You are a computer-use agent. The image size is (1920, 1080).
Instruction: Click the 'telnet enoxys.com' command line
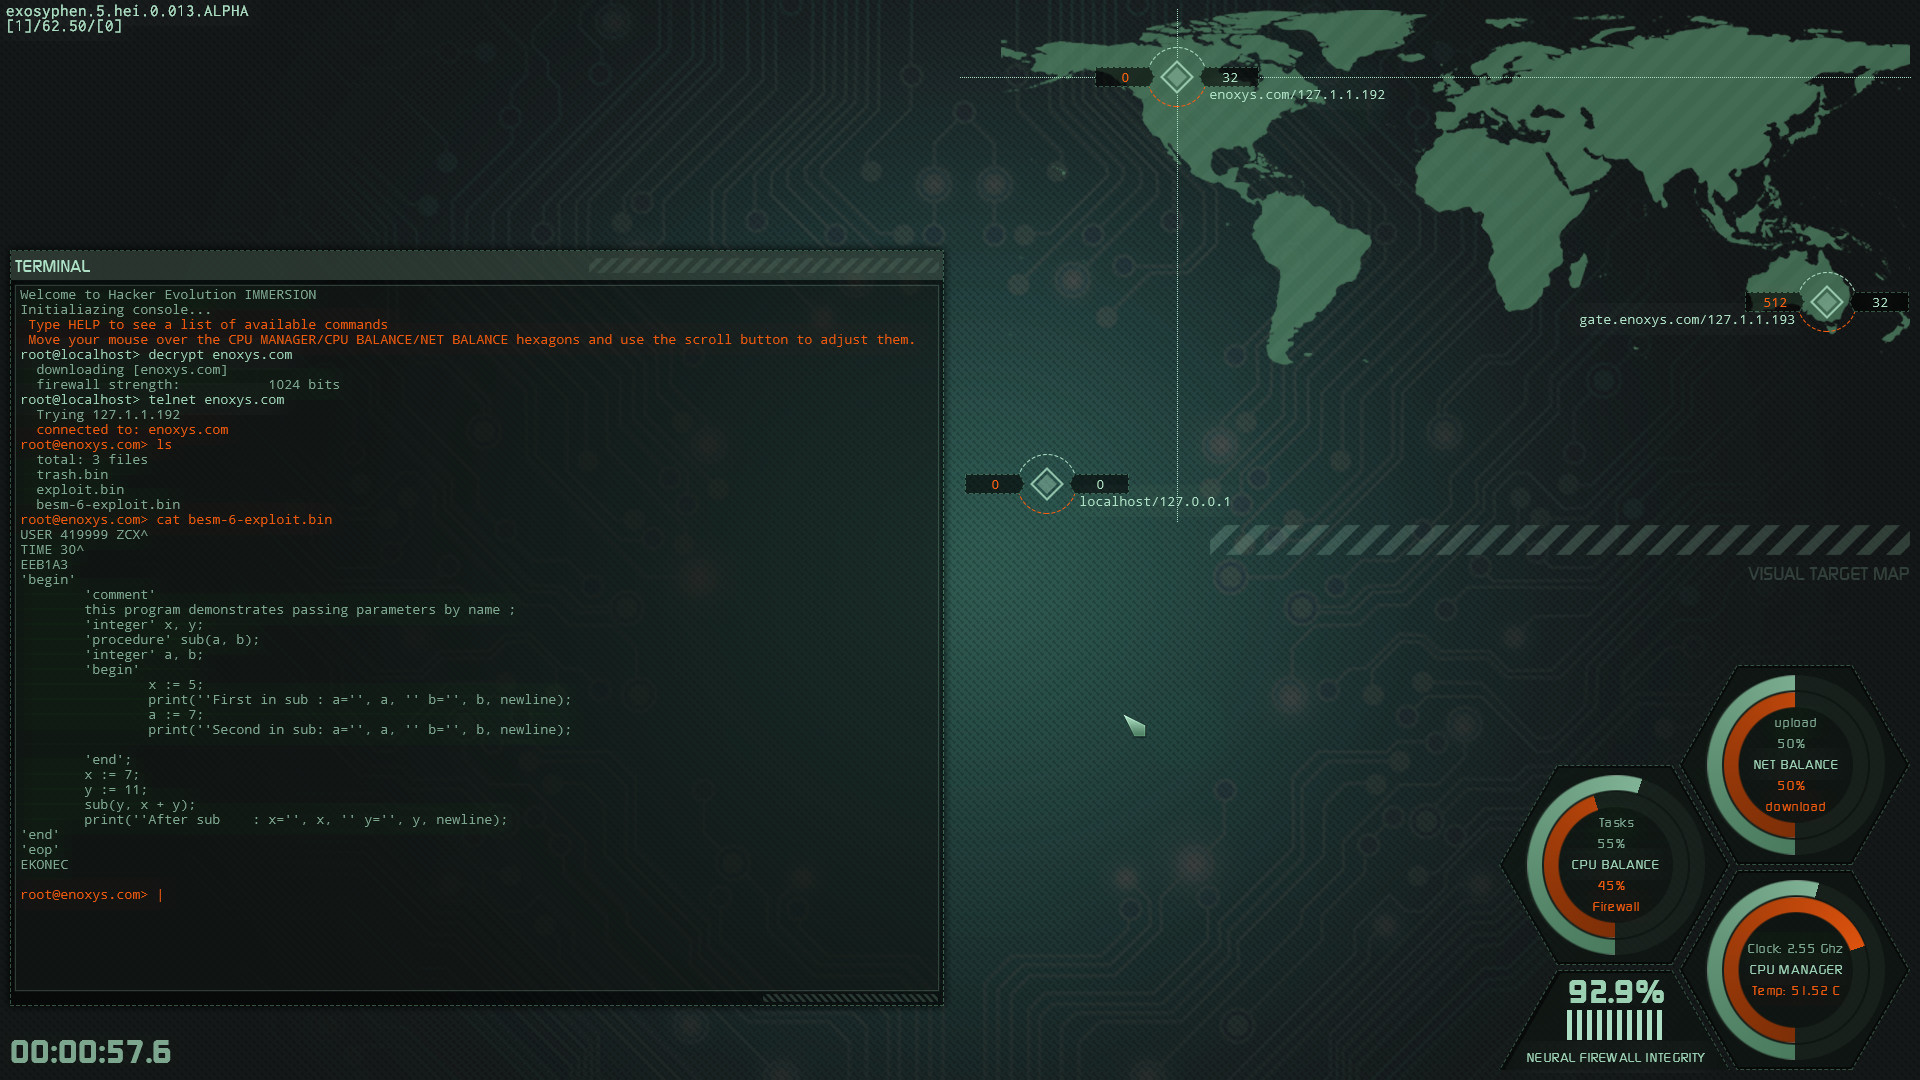point(152,400)
